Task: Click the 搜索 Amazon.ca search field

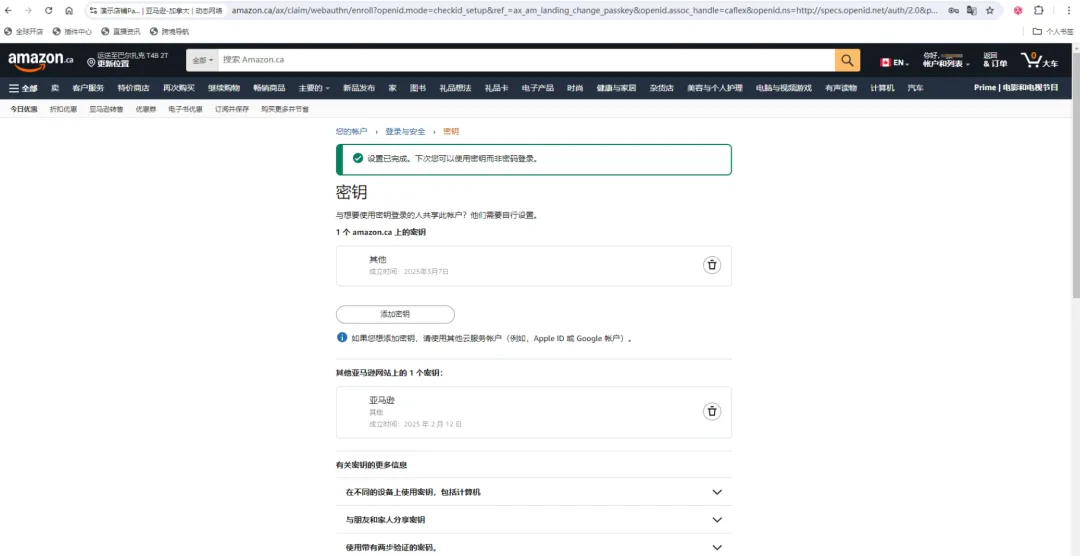Action: click(x=526, y=60)
